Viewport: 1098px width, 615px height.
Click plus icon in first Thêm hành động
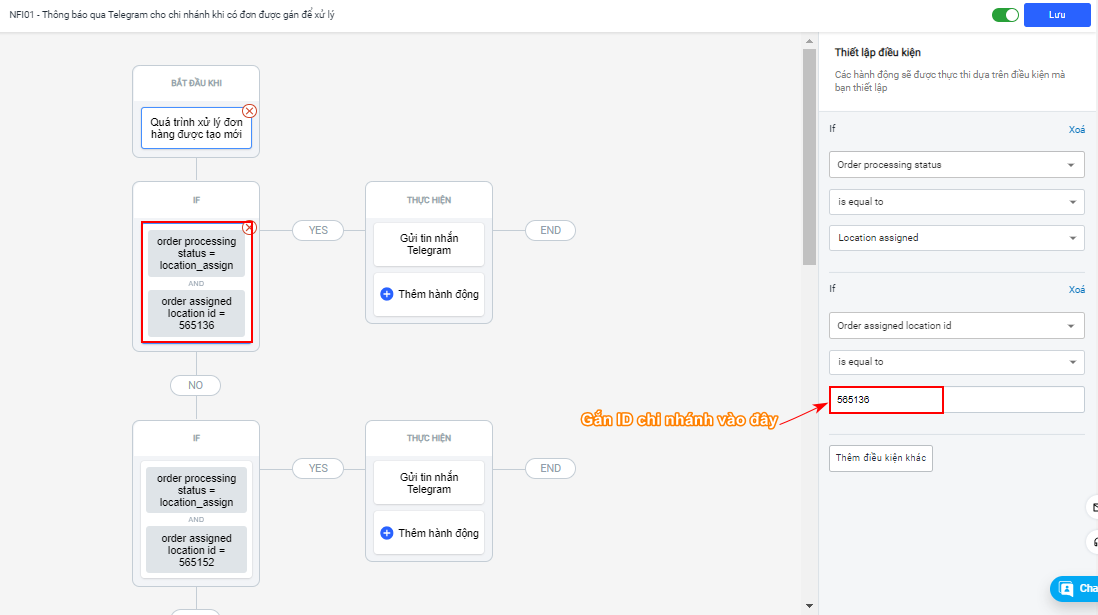tap(387, 294)
